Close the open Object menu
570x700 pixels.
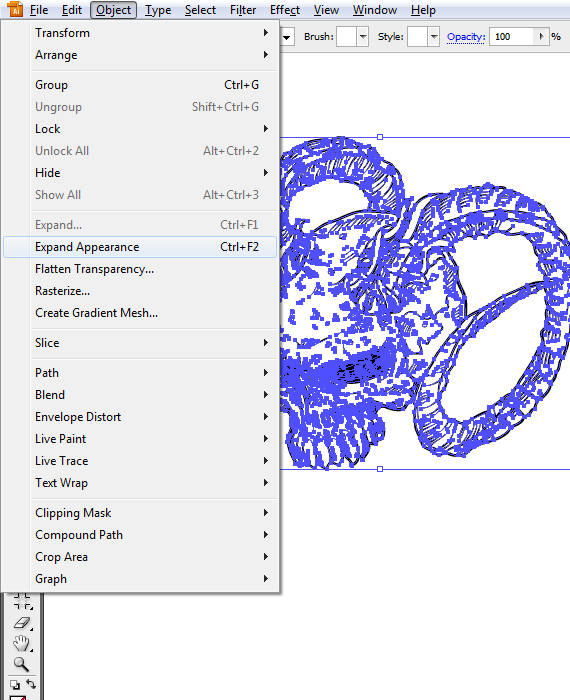113,10
